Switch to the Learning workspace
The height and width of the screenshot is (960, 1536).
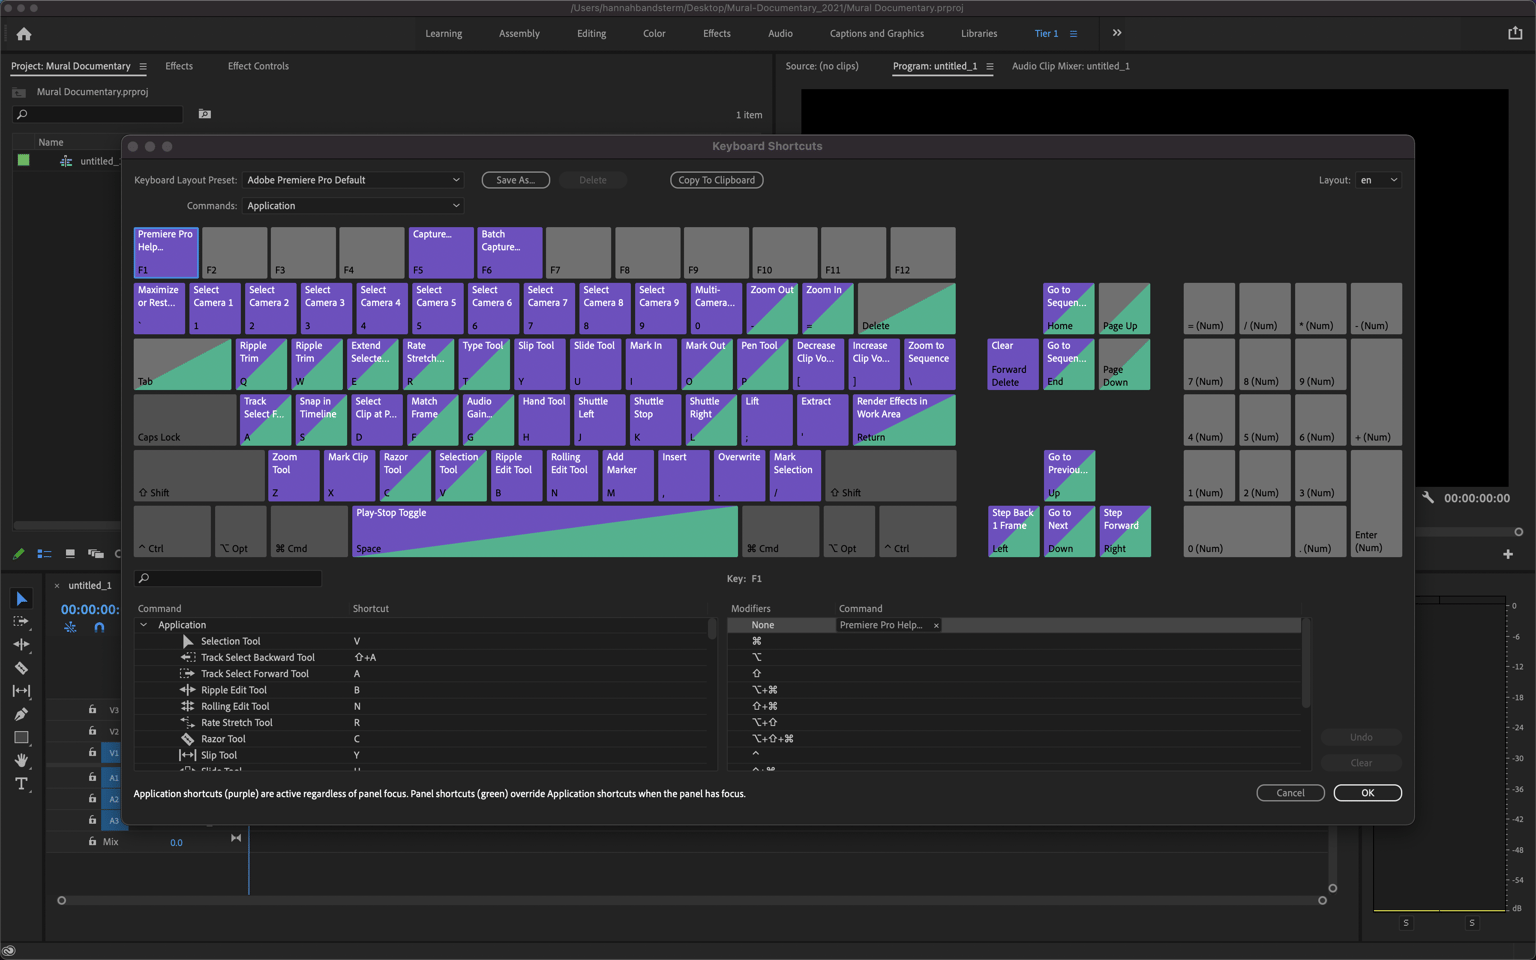(444, 34)
